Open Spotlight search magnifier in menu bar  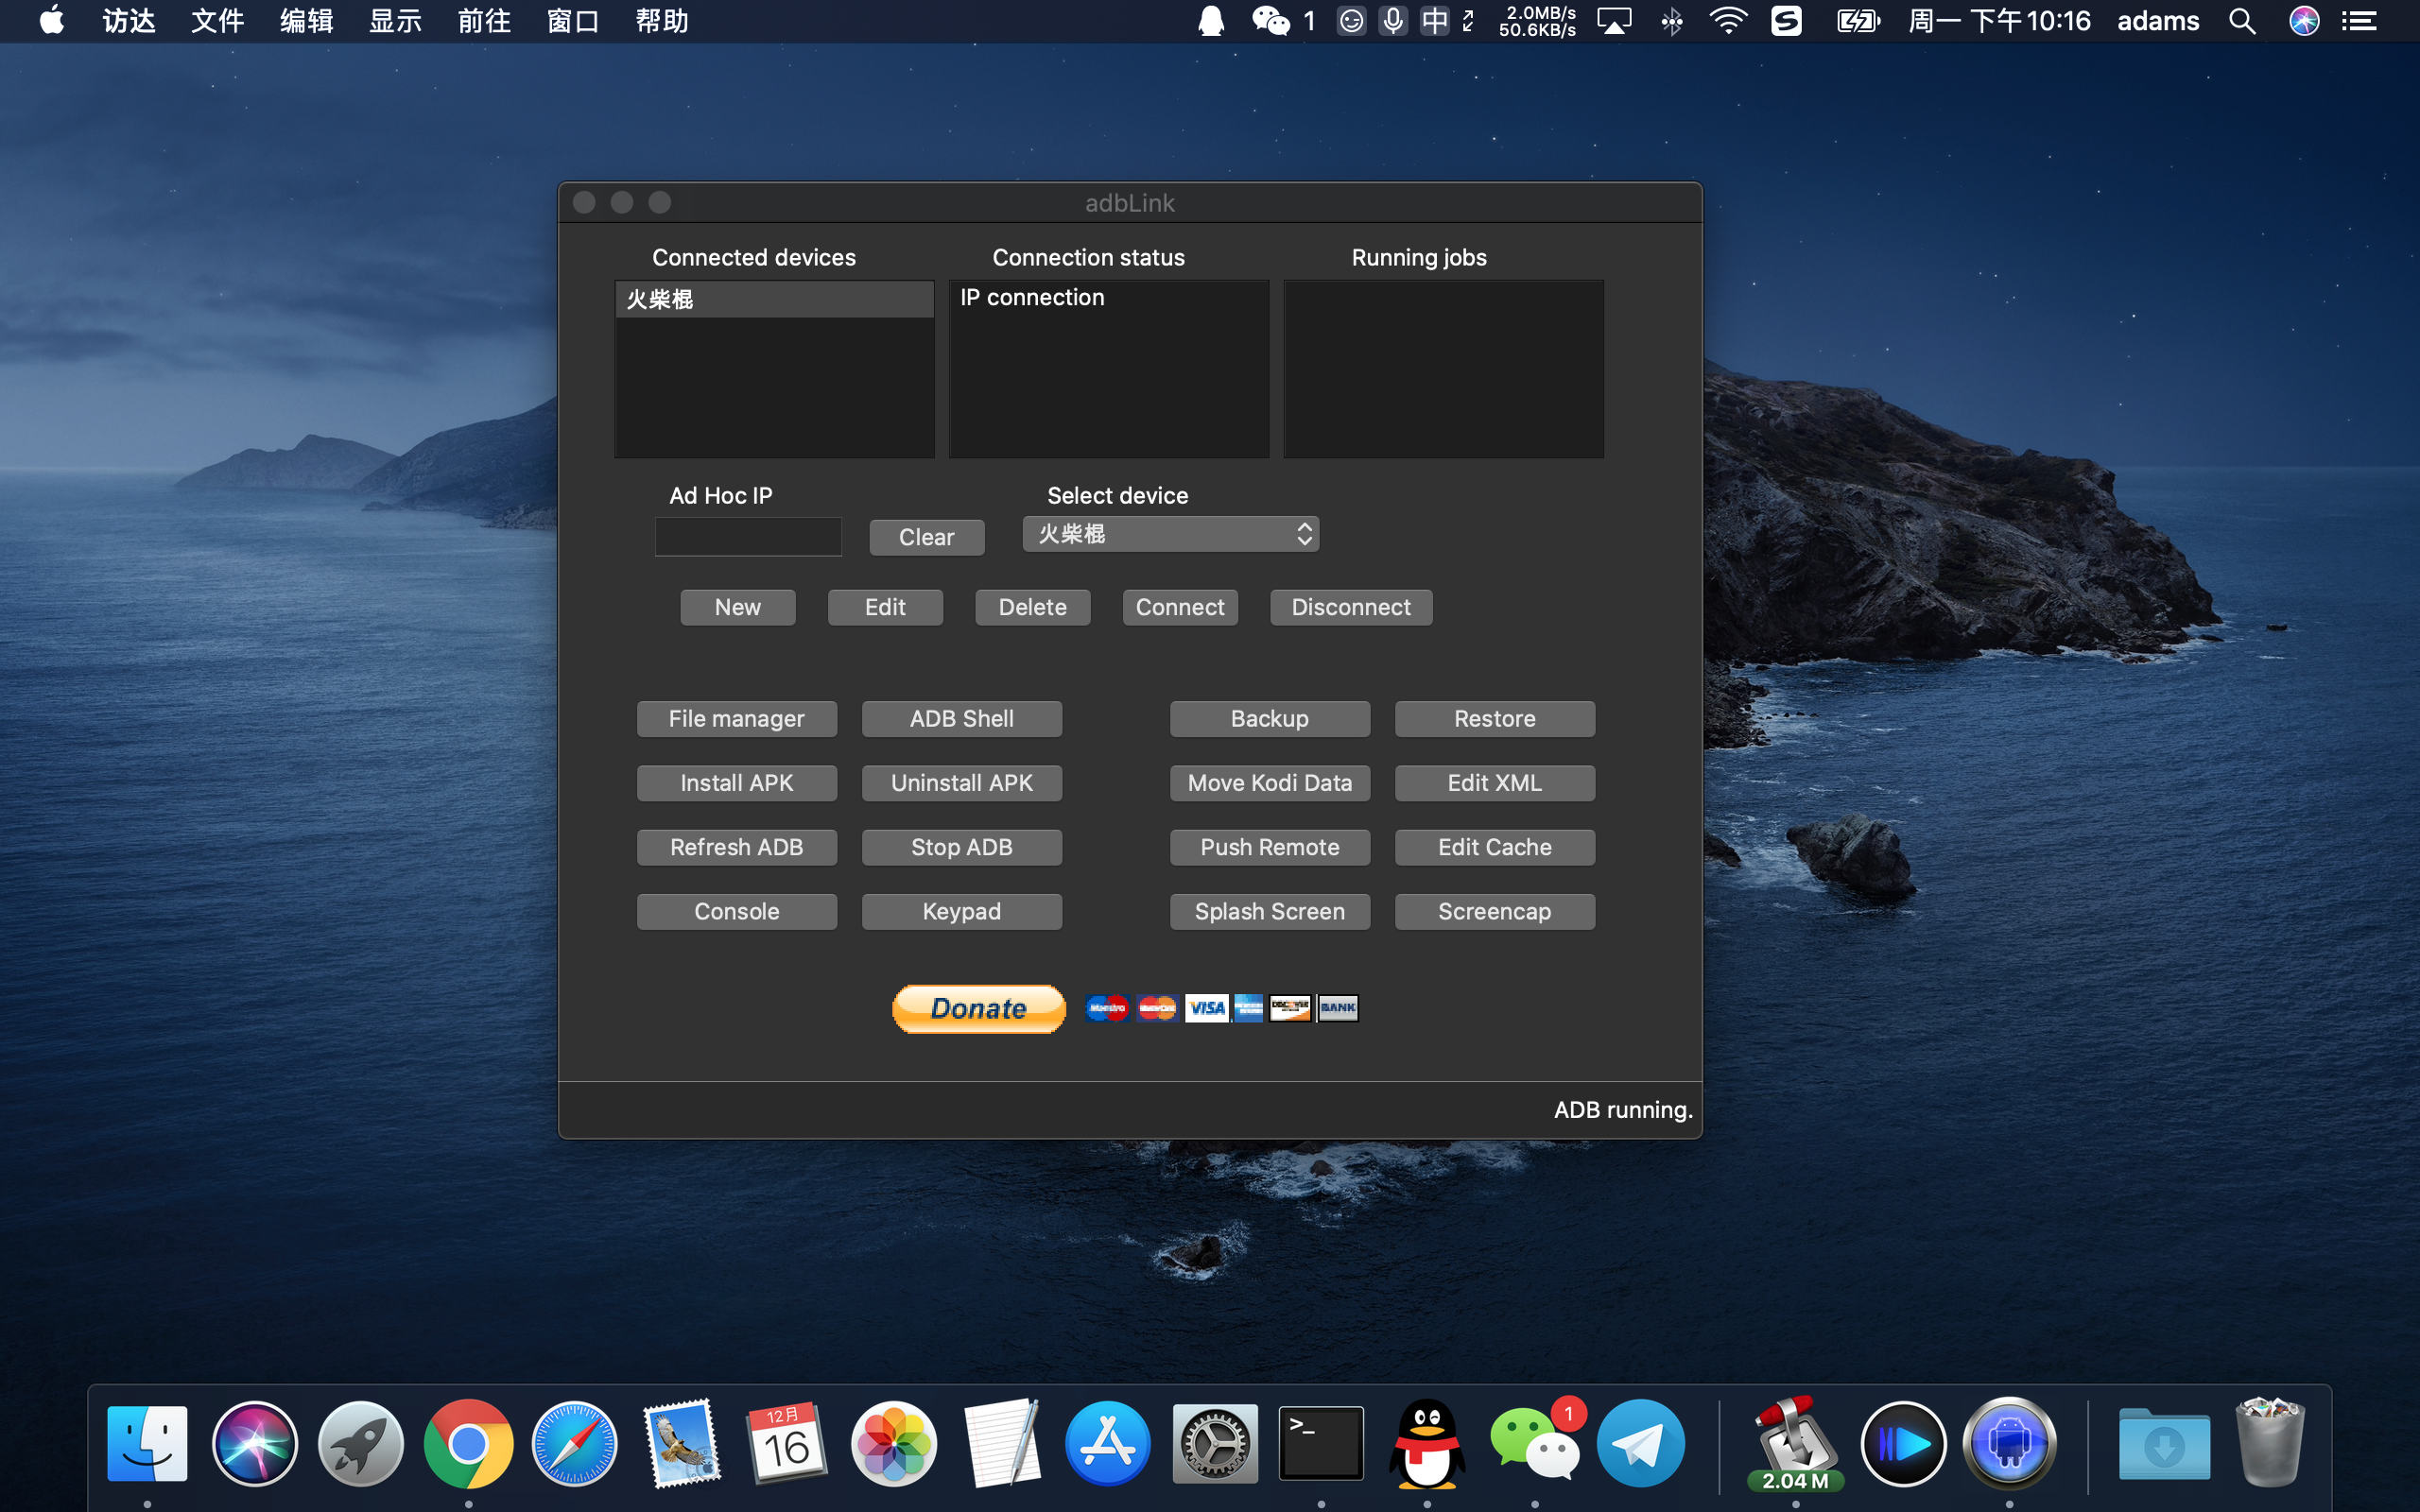pyautogui.click(x=2242, y=21)
